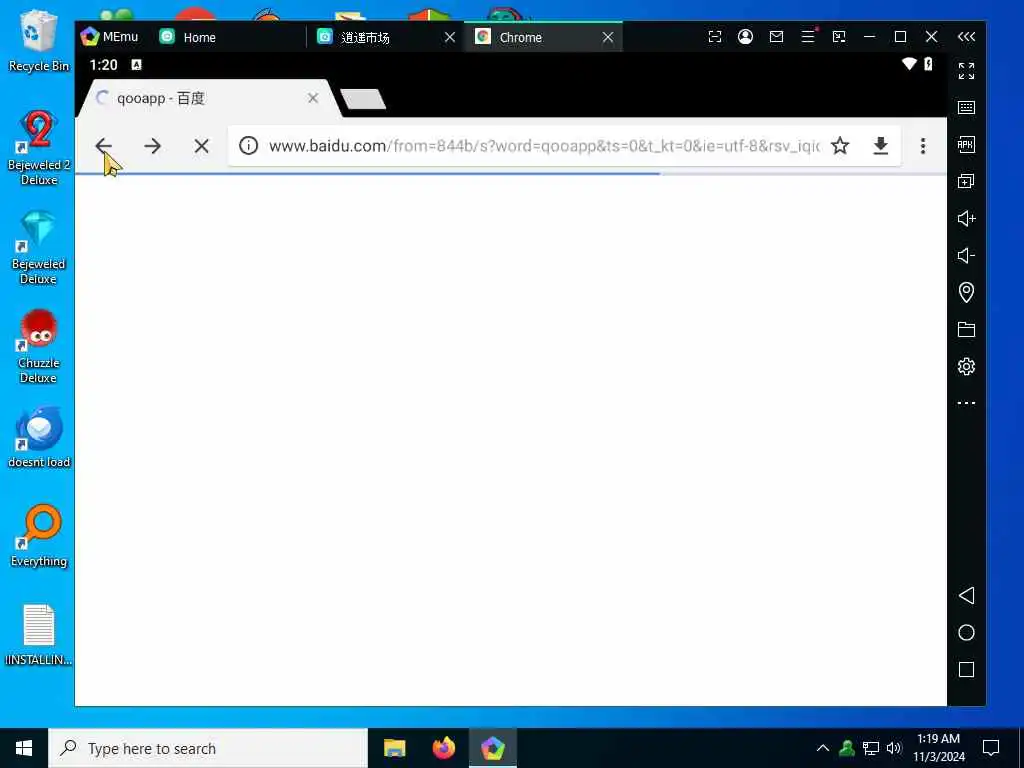Open MEmu shared folder
Image resolution: width=1024 pixels, height=768 pixels.
click(x=967, y=329)
